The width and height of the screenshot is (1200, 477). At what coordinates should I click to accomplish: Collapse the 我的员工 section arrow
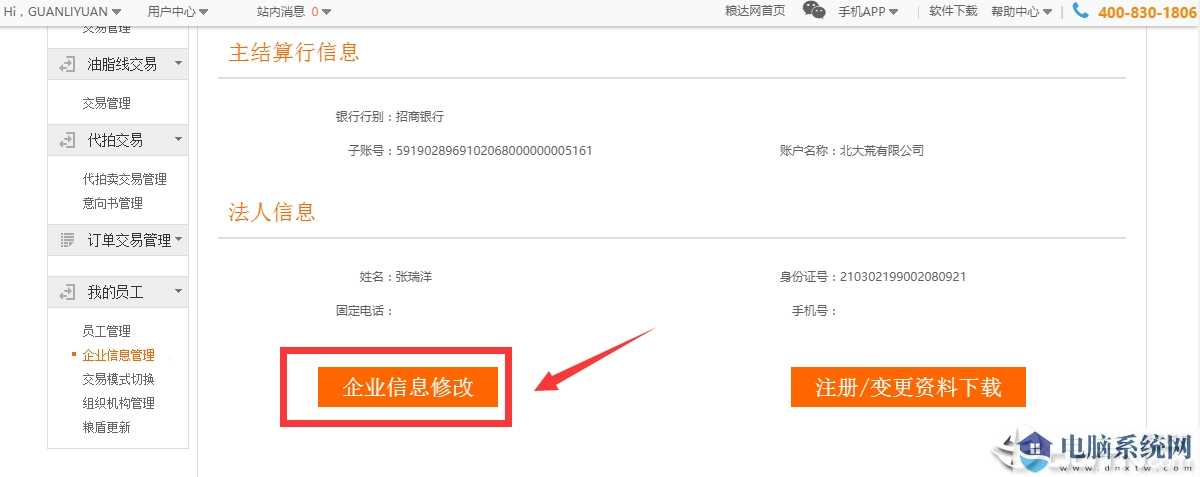pyautogui.click(x=178, y=292)
